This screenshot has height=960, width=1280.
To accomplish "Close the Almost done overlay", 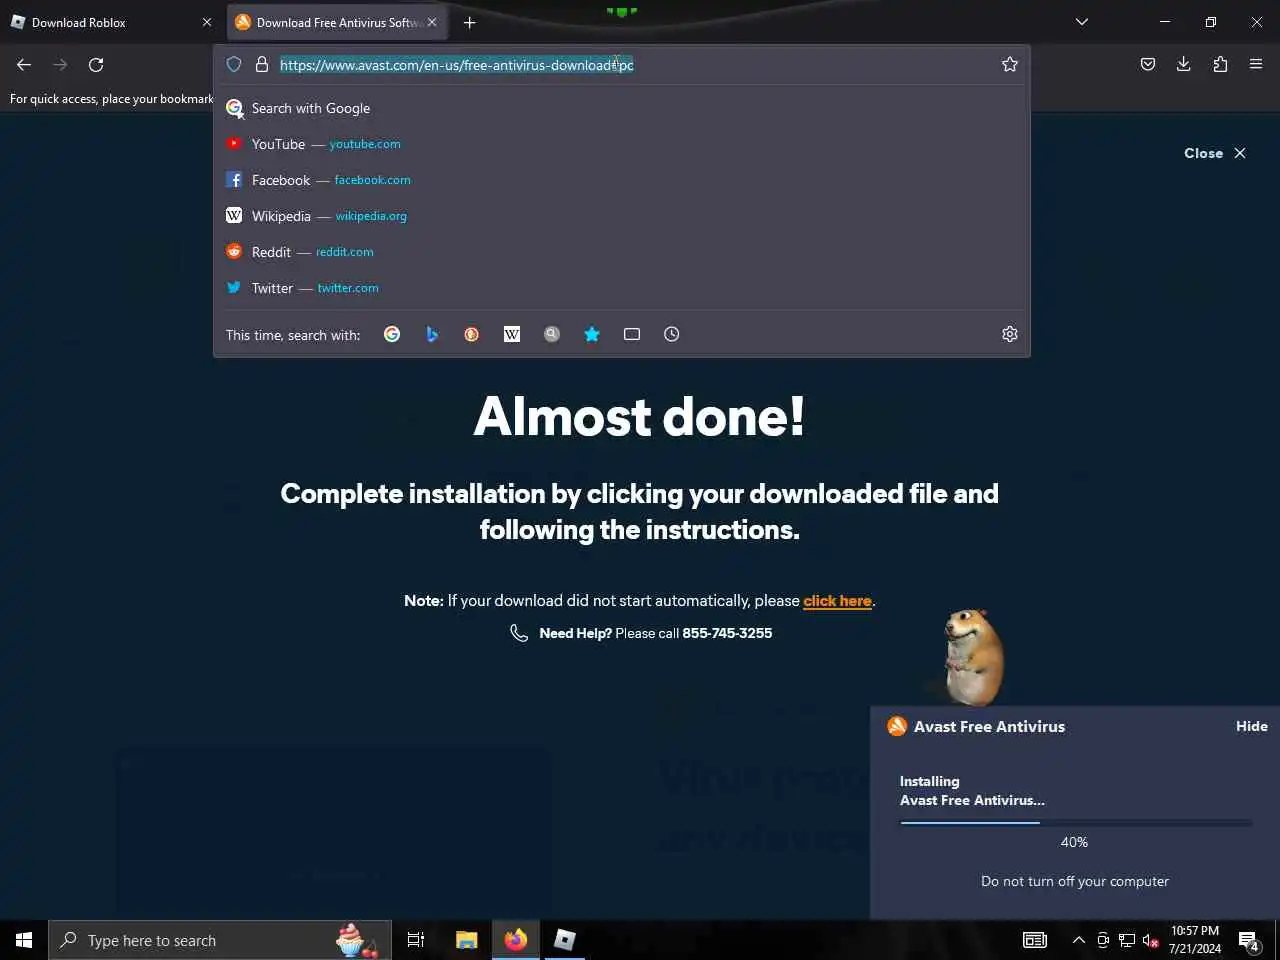I will click(x=1215, y=153).
